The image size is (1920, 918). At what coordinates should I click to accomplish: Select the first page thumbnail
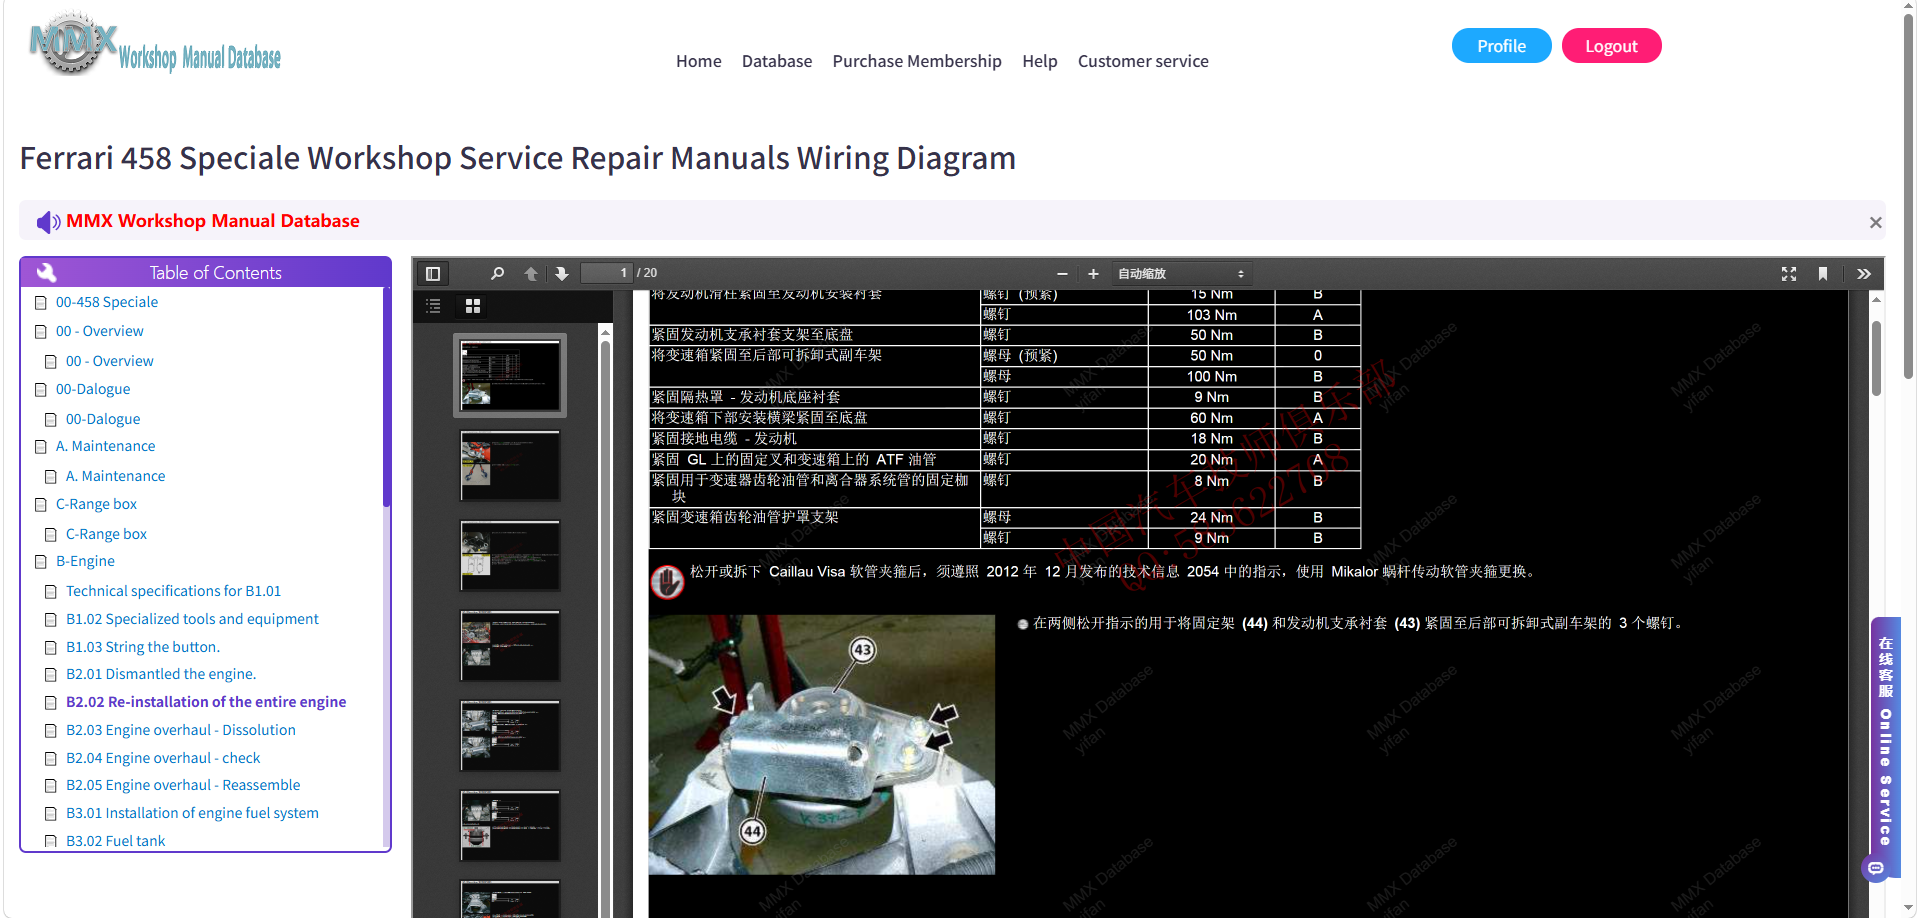coord(510,375)
